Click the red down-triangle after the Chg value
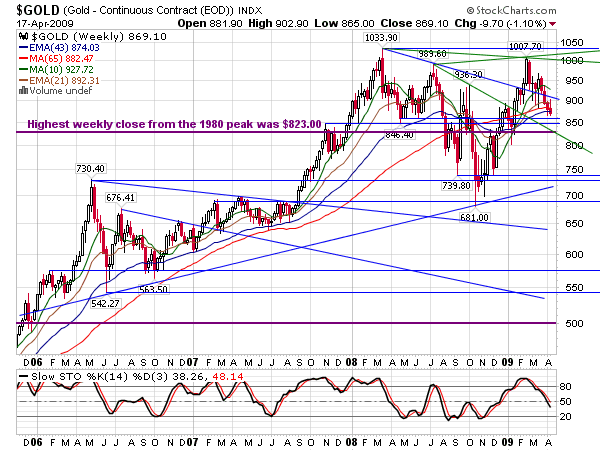600x451 pixels. coord(552,24)
